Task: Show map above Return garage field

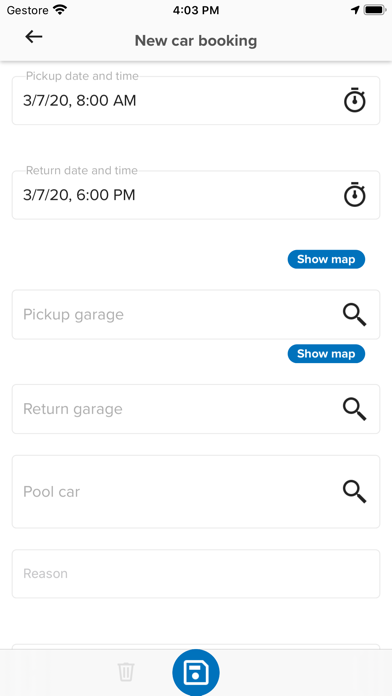Action: point(326,354)
